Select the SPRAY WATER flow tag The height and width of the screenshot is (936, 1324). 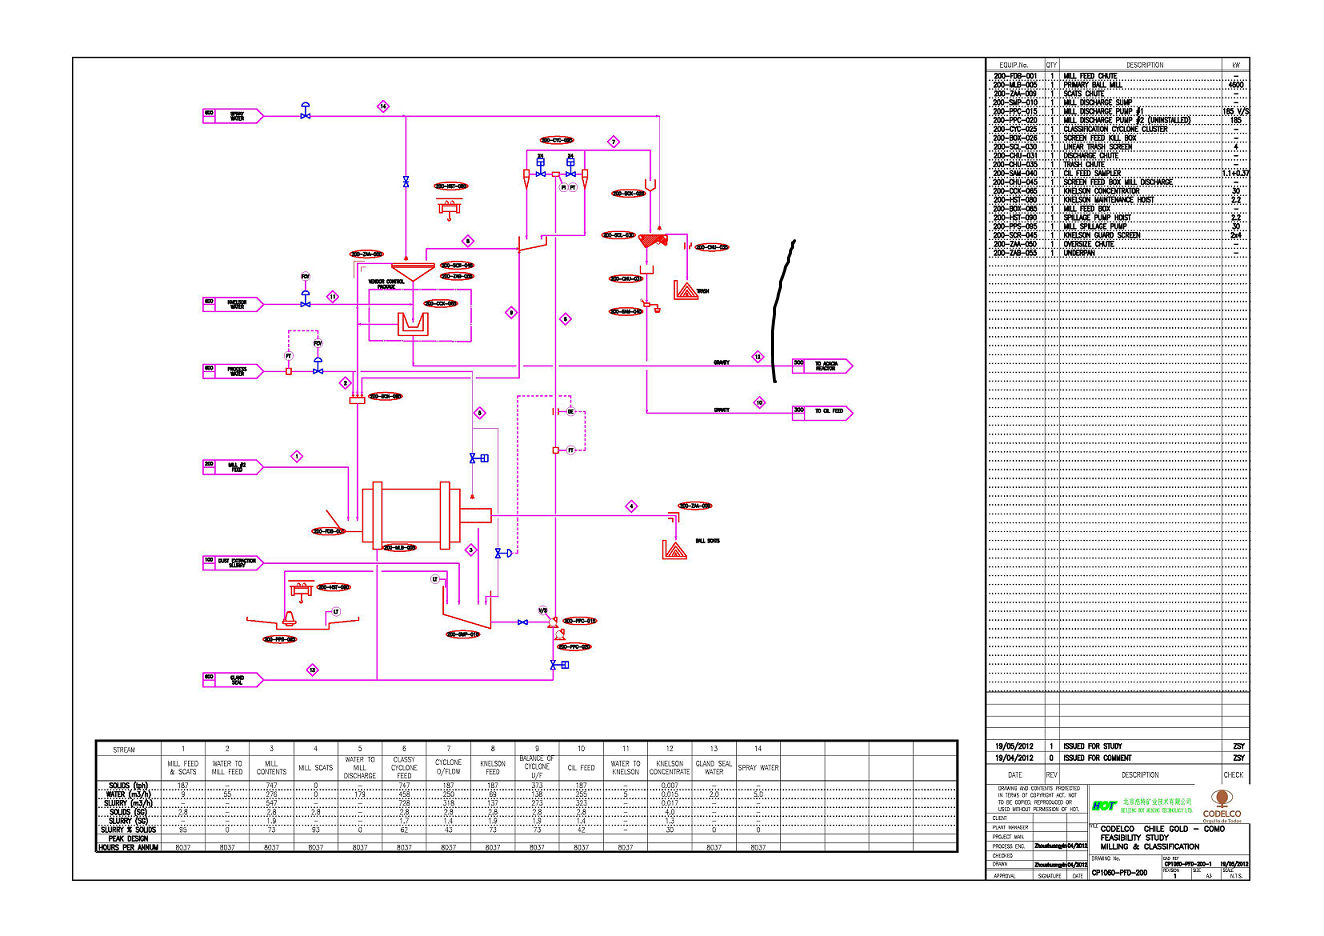[233, 116]
